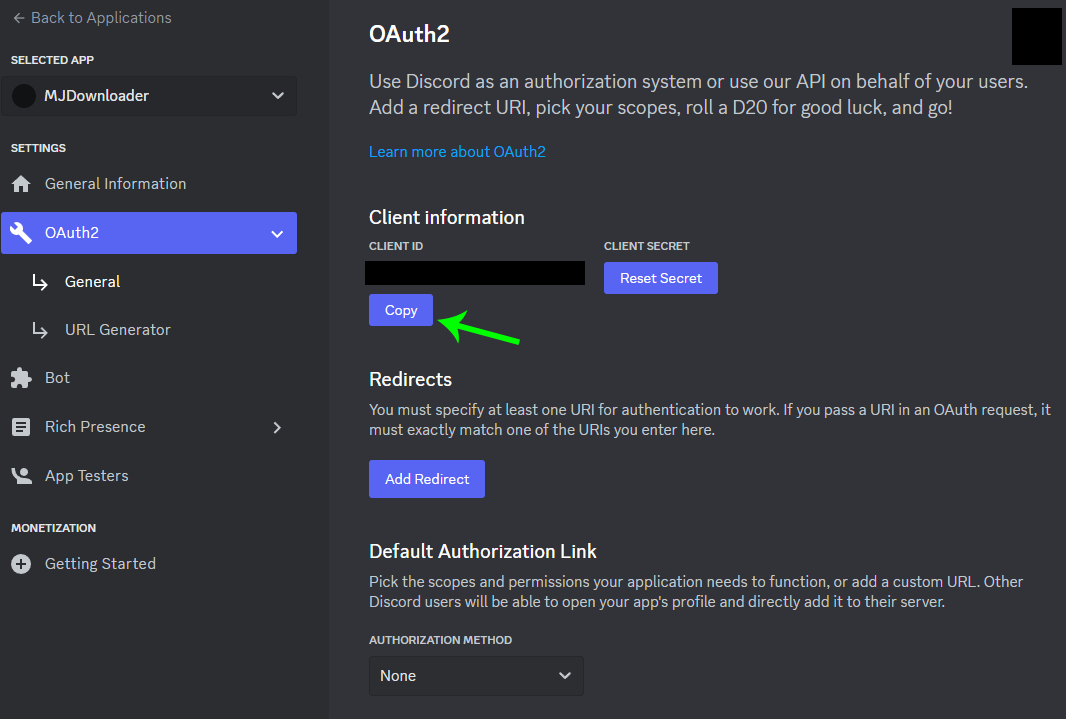Click the Rich Presence document icon

coord(21,427)
